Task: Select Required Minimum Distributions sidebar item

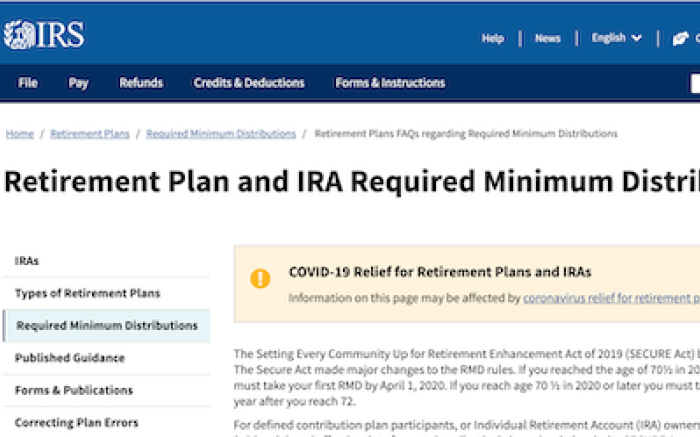Action: pyautogui.click(x=106, y=325)
